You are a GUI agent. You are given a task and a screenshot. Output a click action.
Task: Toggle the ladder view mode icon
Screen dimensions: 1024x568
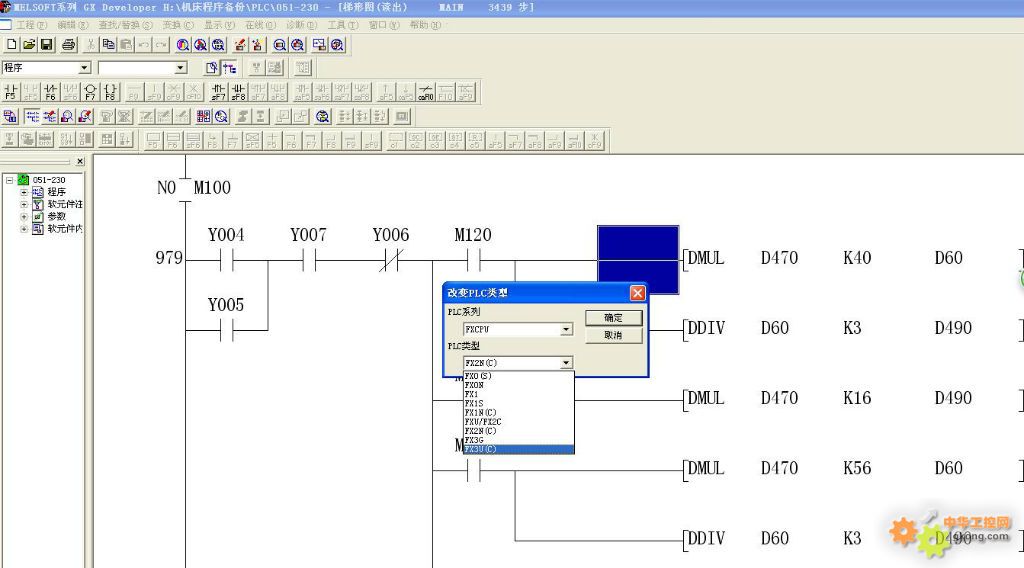(x=32, y=117)
